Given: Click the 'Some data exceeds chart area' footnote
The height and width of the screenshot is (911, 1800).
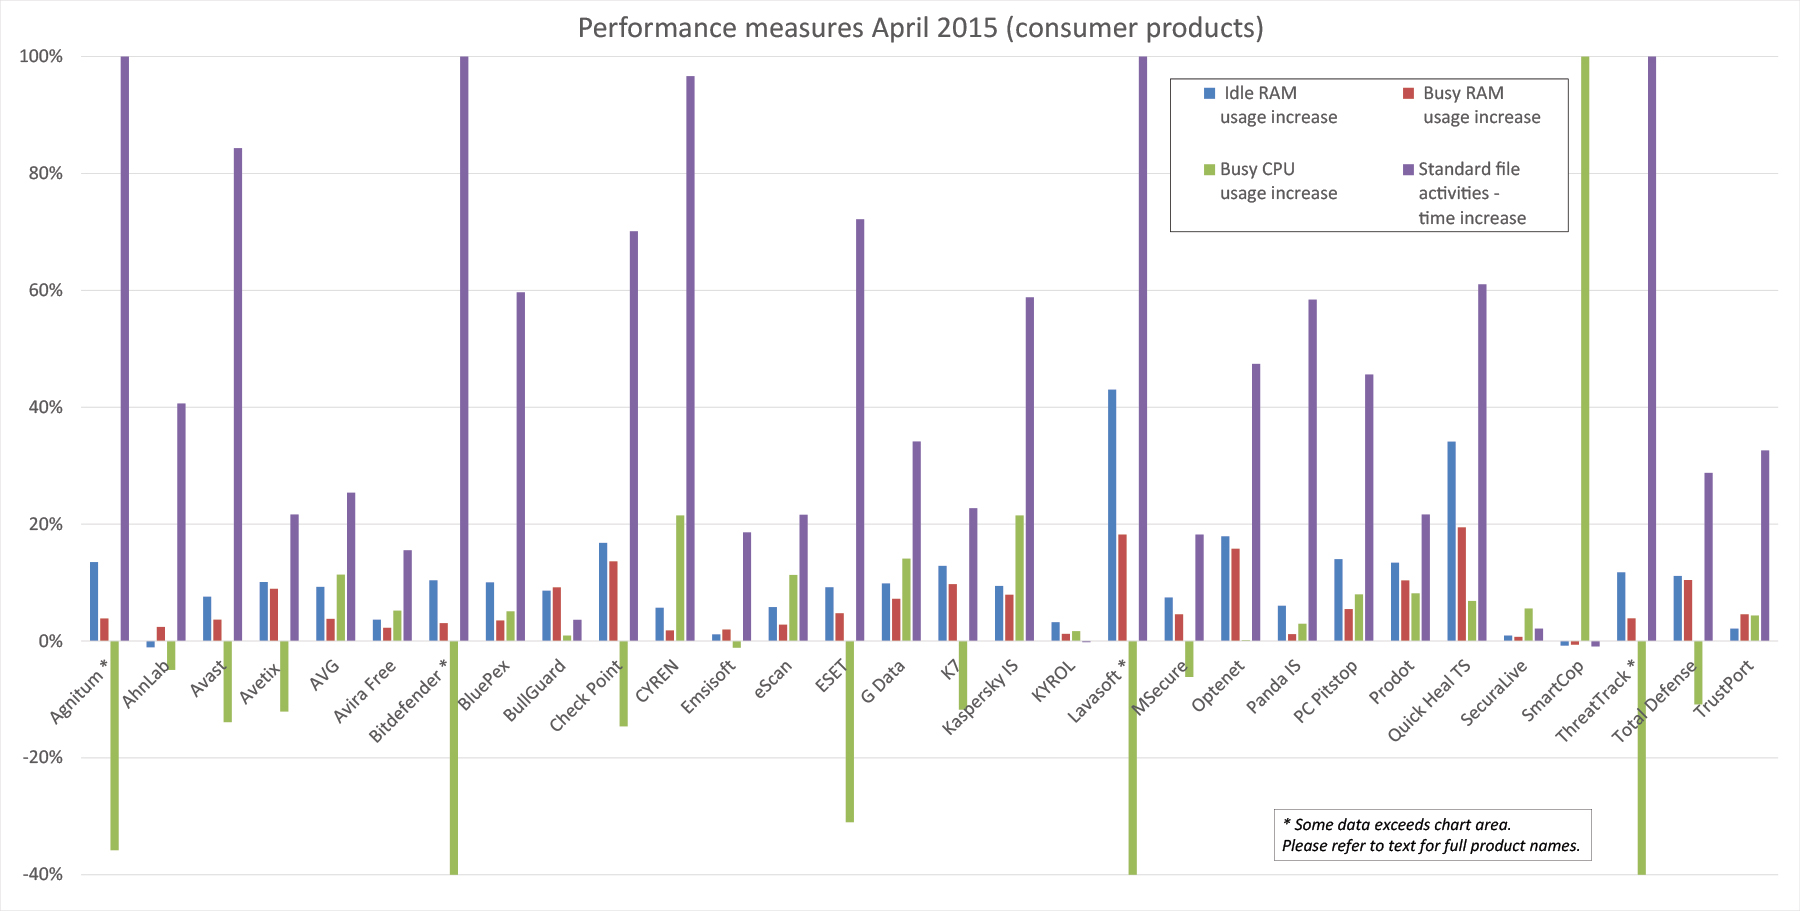Looking at the screenshot, I should [1397, 825].
